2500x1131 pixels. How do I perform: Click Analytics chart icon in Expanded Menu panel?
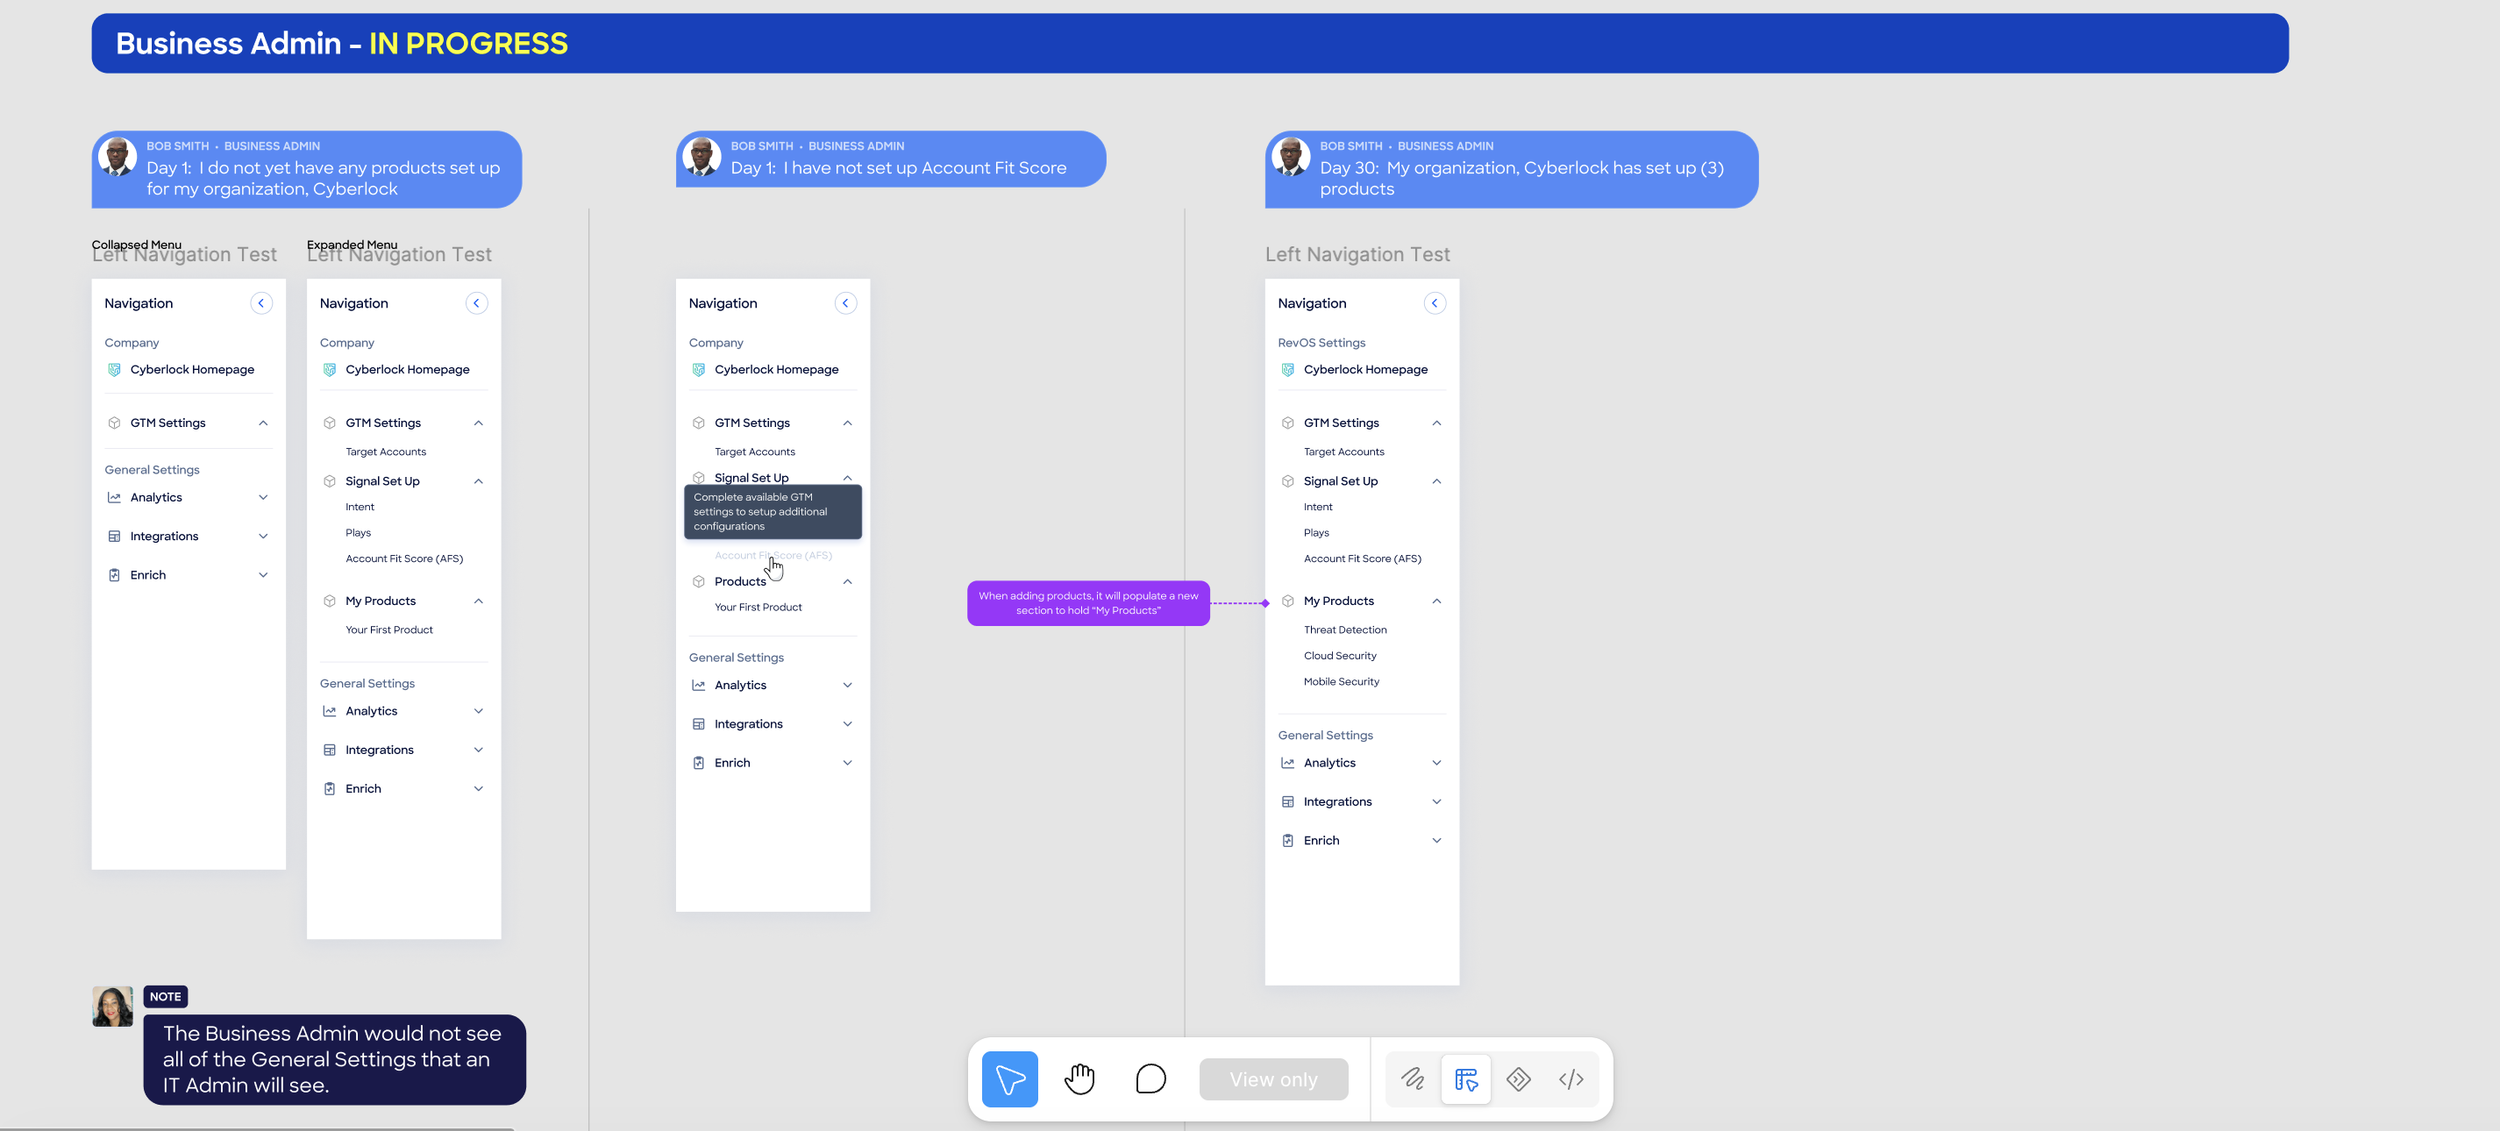click(x=329, y=711)
